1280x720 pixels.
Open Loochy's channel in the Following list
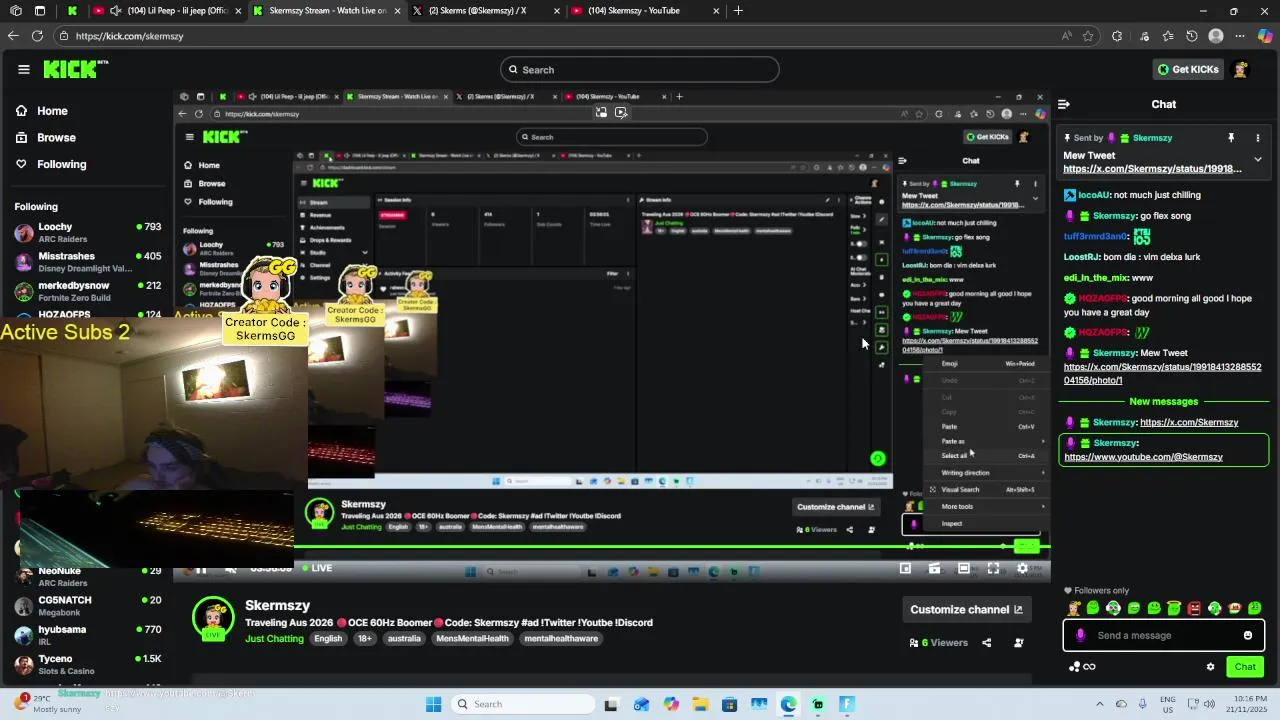(87, 233)
